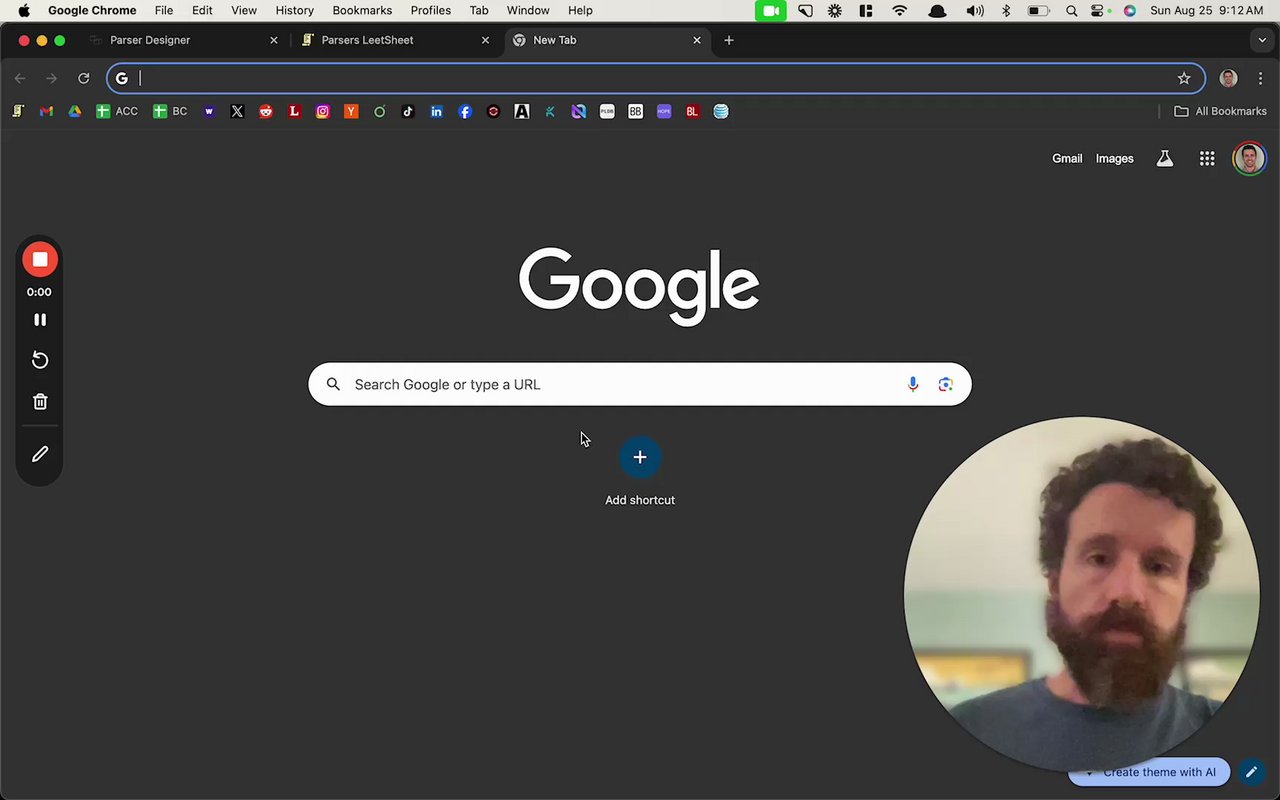
Task: Open the Google account avatar on the page
Action: tap(1249, 158)
